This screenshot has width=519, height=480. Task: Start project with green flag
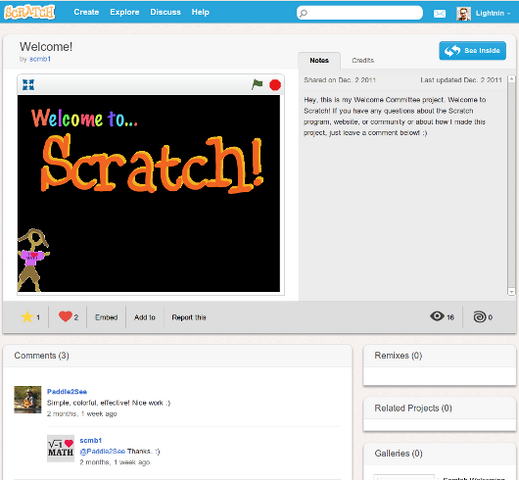[257, 85]
